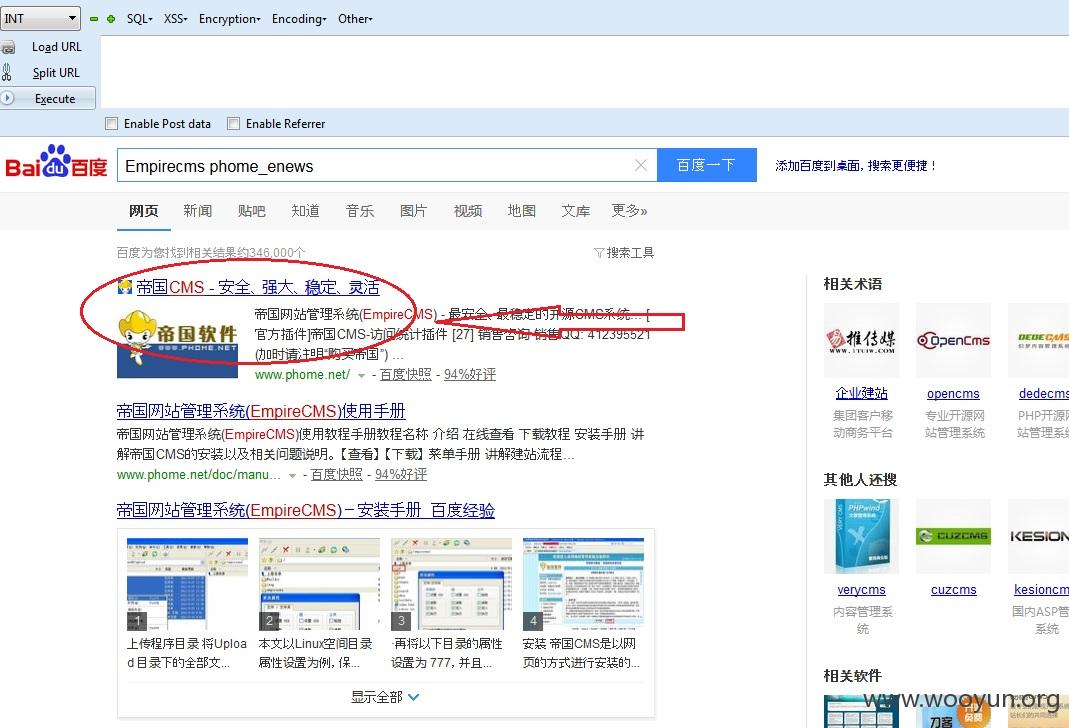Click the green minus icon in HackBar
1069x728 pixels.
[x=94, y=19]
